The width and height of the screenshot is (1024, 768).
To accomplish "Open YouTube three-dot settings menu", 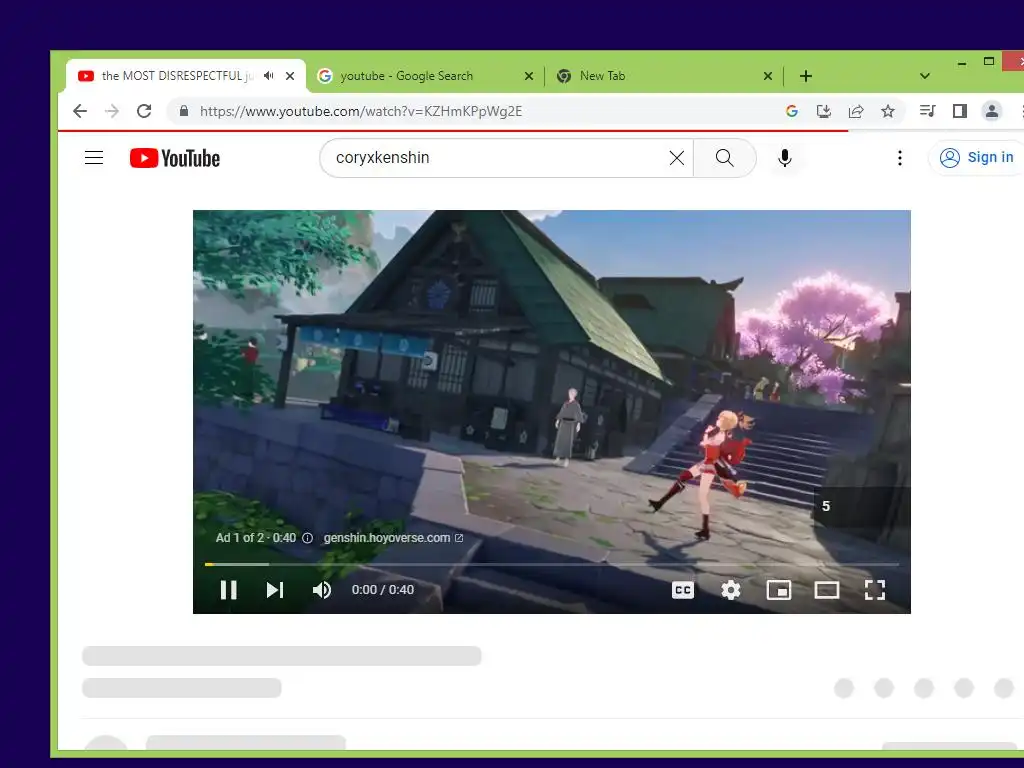I will point(900,157).
